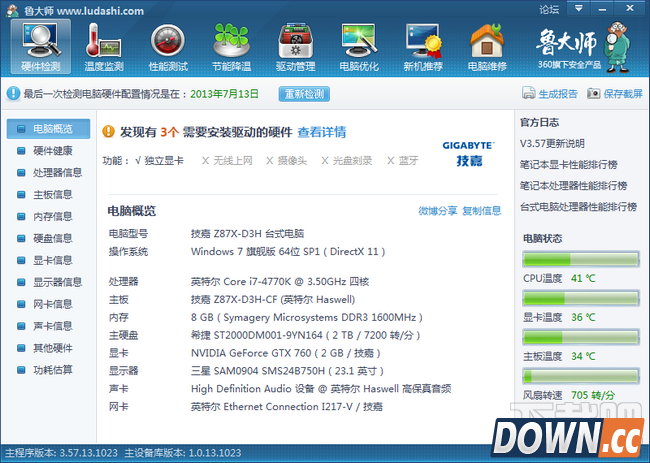This screenshot has width=650, height=463.
Task: Open 笔记本处理器性能排行榜 link
Action: [573, 186]
